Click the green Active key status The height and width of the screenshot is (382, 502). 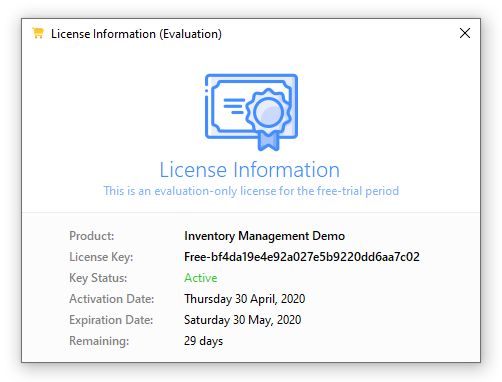point(201,278)
